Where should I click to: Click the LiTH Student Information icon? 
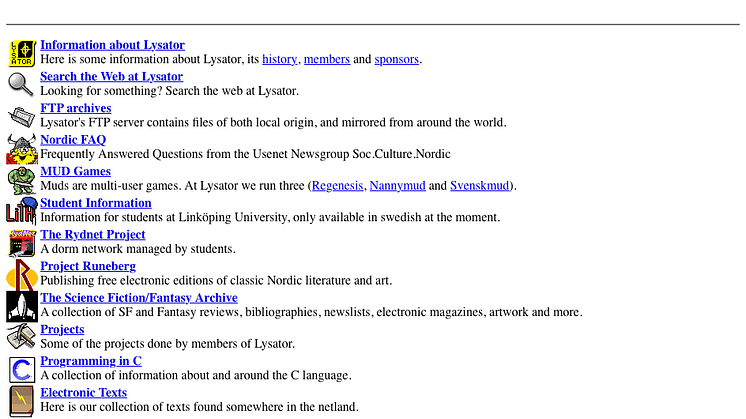21,211
